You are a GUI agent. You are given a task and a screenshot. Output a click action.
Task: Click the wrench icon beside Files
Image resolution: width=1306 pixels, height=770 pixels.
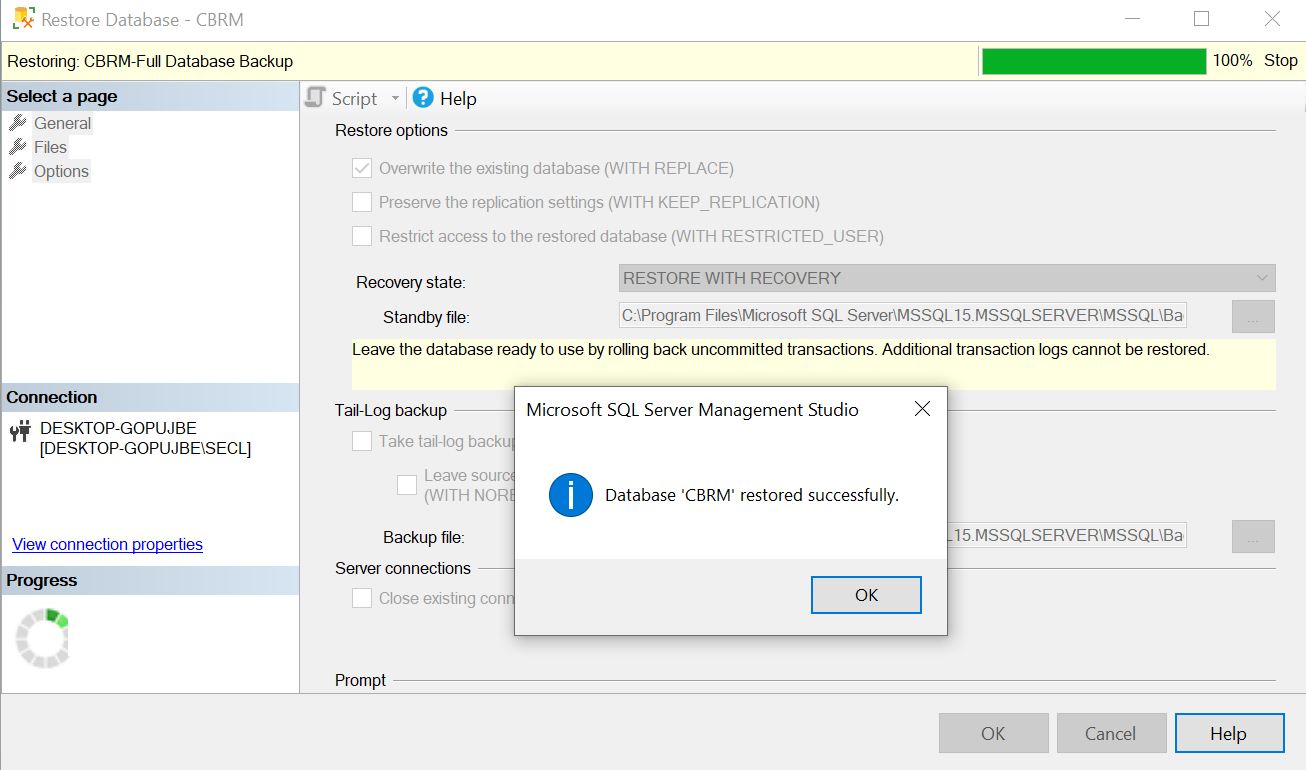tap(18, 147)
